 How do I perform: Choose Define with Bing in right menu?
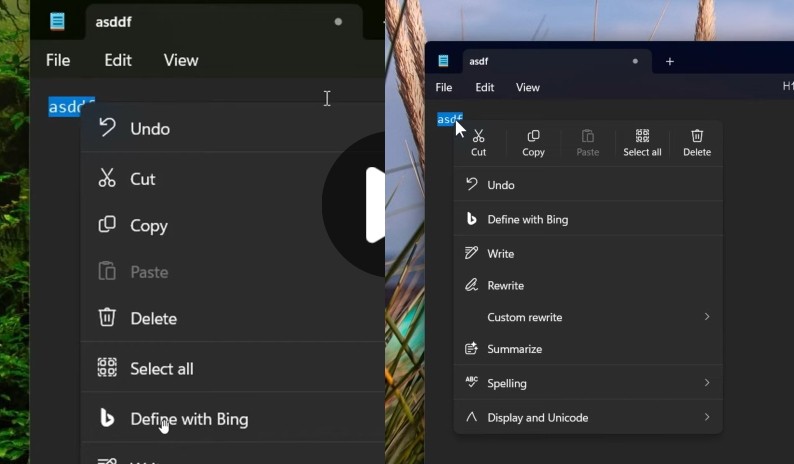[x=588, y=219]
